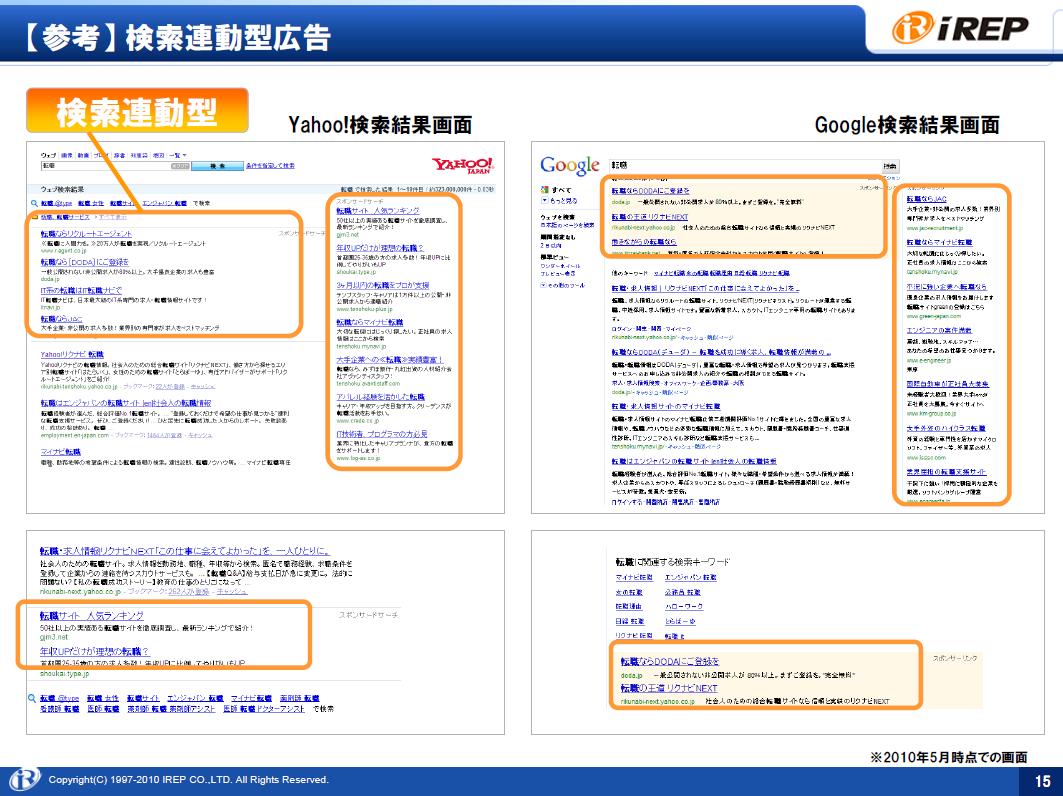Viewport: 1063px width, 796px height.
Task: Open 転職ならJAC ad in Google right column
Action: 926,199
